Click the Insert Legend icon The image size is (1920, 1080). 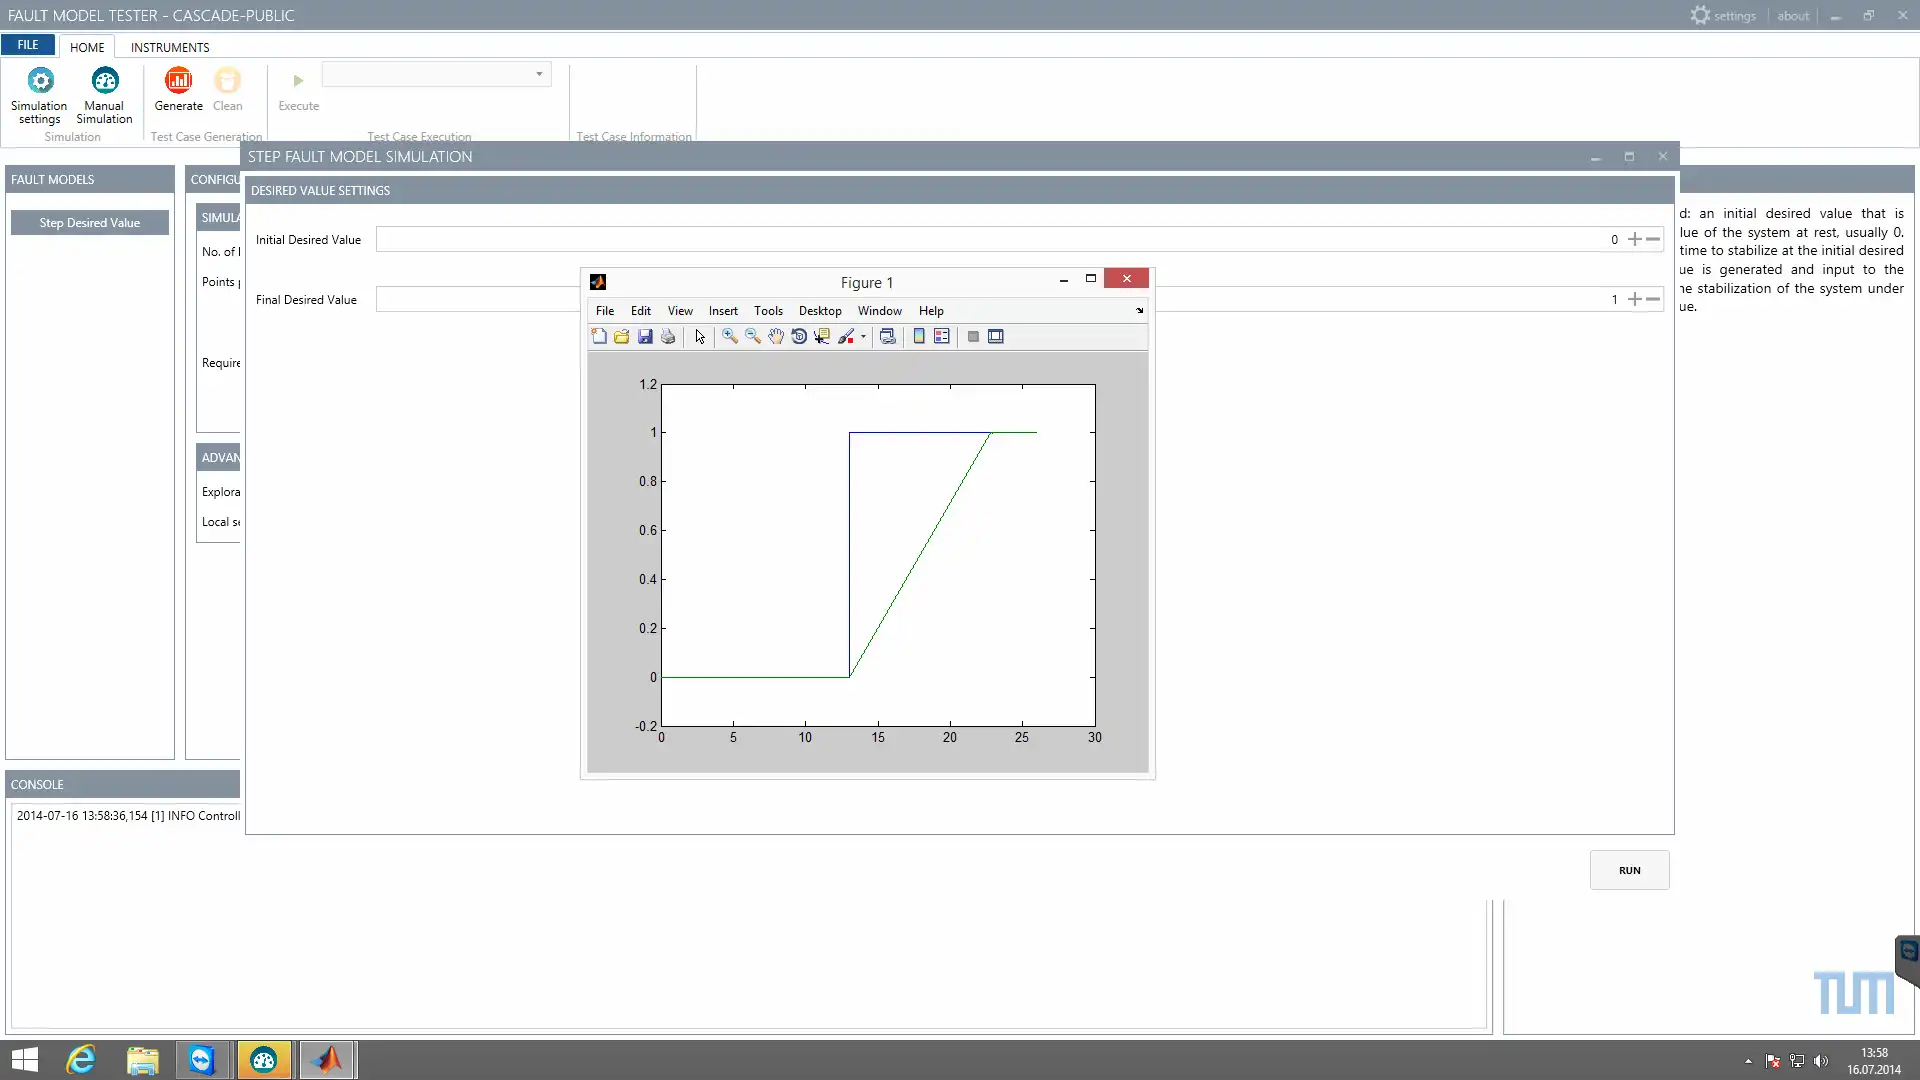942,337
